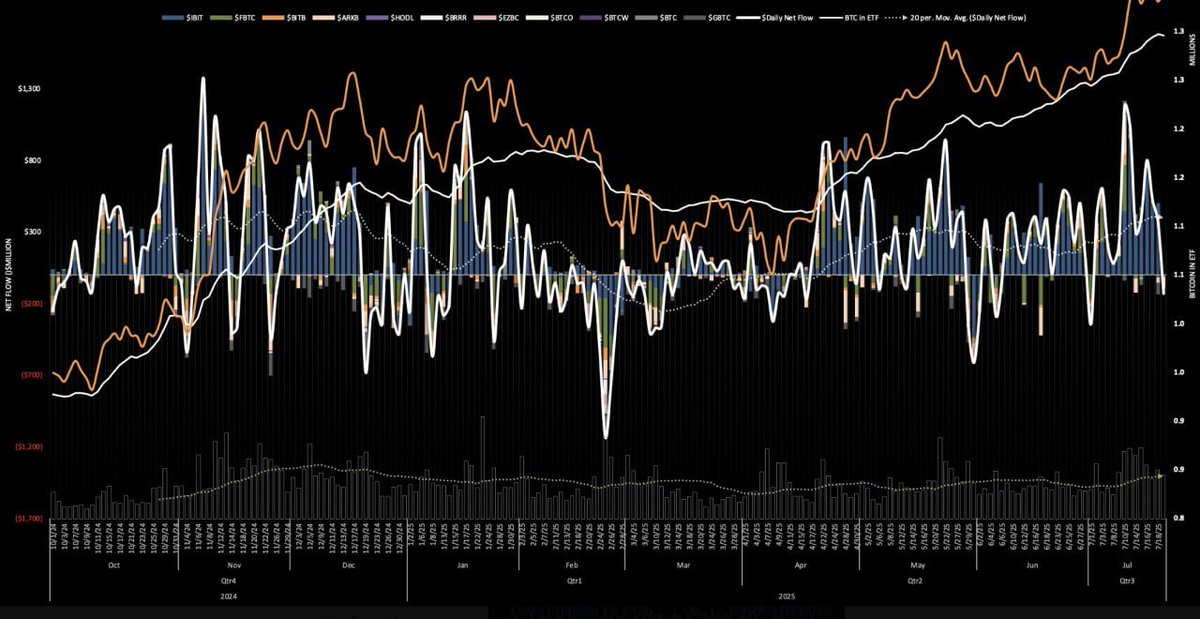Click the $800 axis label
Viewport: 1200px width, 619px height.
pos(32,160)
